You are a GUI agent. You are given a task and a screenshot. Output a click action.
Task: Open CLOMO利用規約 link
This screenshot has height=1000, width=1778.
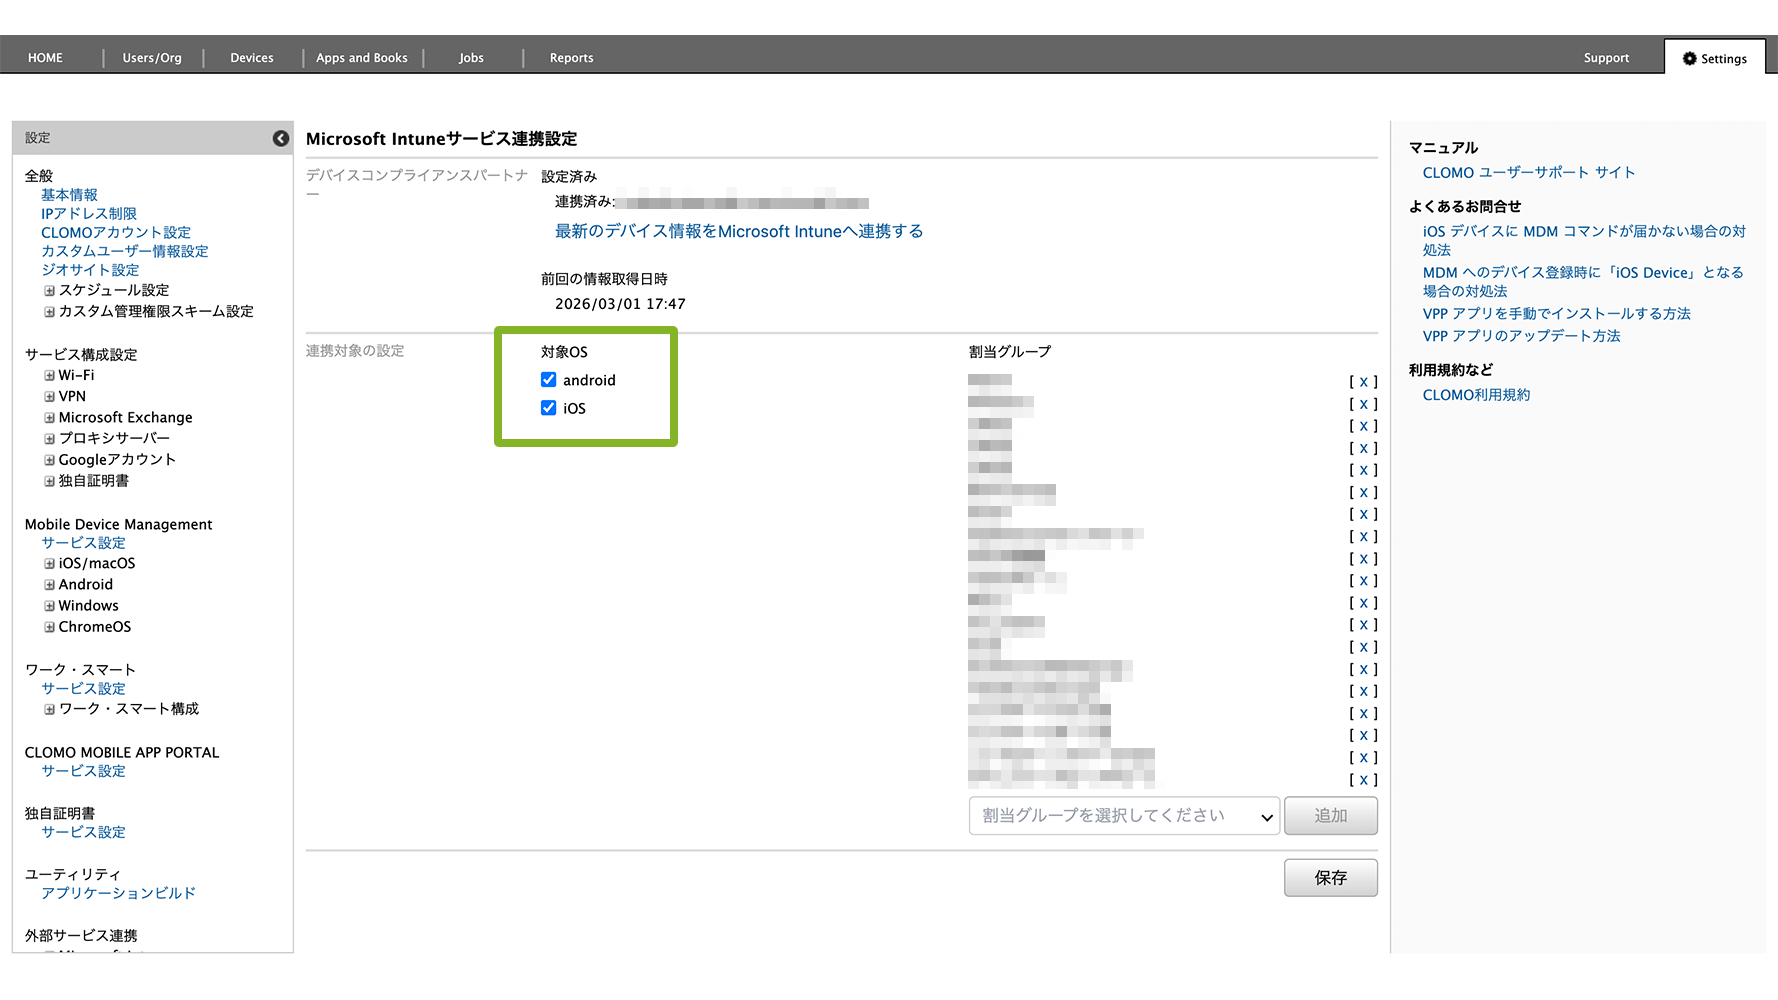click(1476, 395)
